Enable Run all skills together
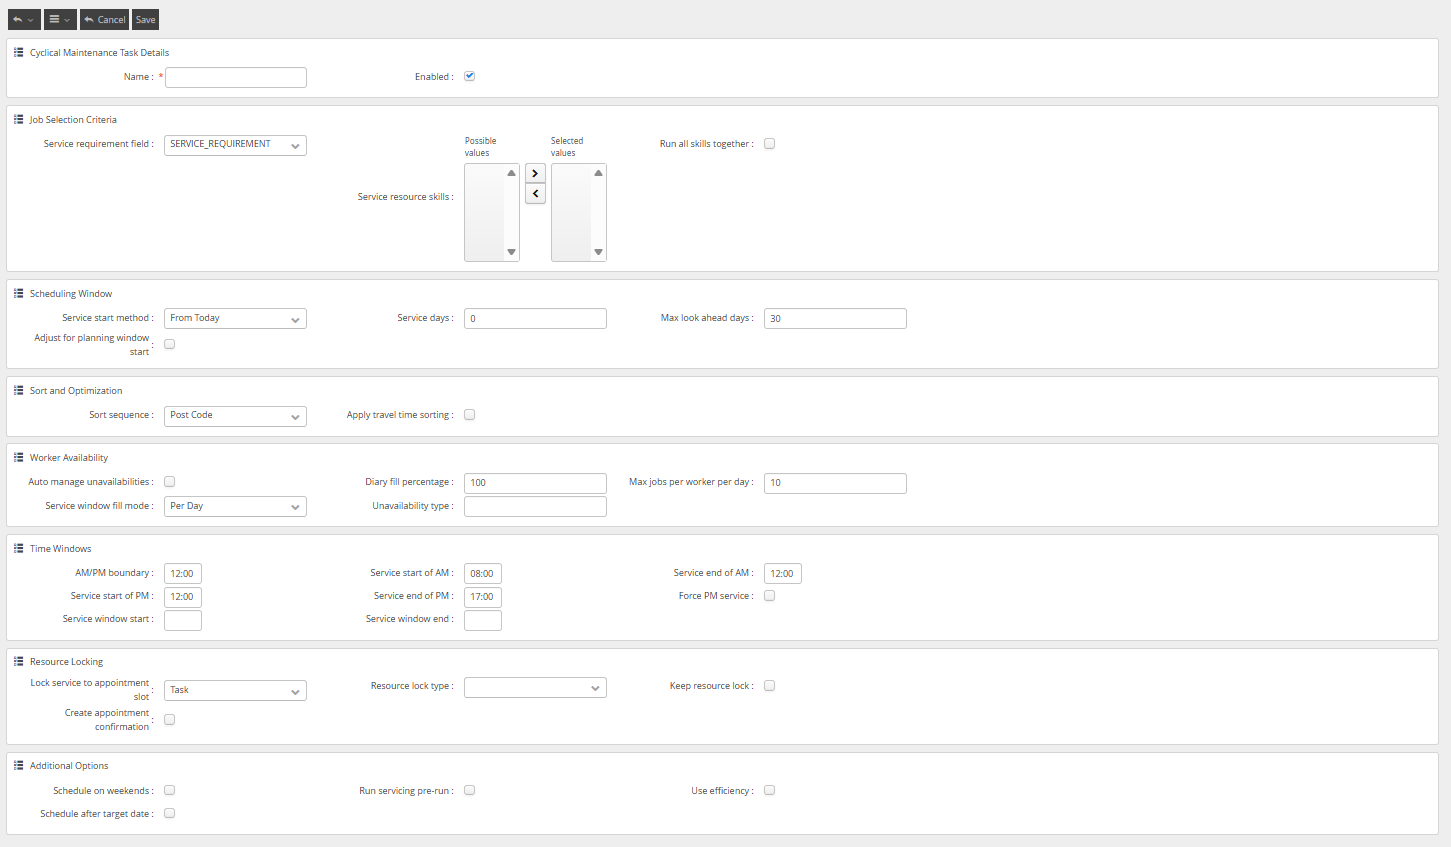Screen dimensions: 1451x847 (x=769, y=144)
